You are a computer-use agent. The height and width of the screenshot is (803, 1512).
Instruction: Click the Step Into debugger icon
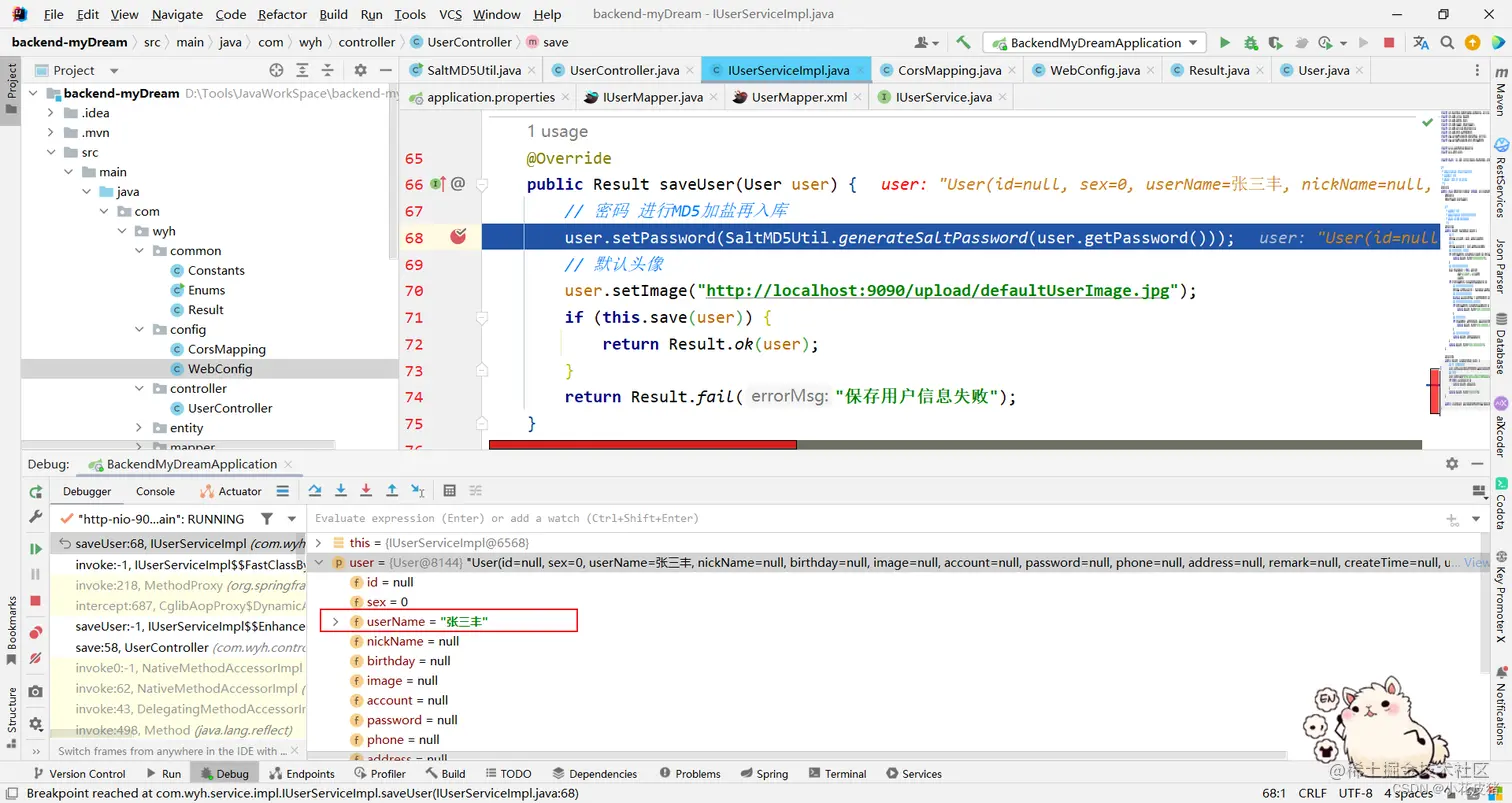click(x=340, y=490)
